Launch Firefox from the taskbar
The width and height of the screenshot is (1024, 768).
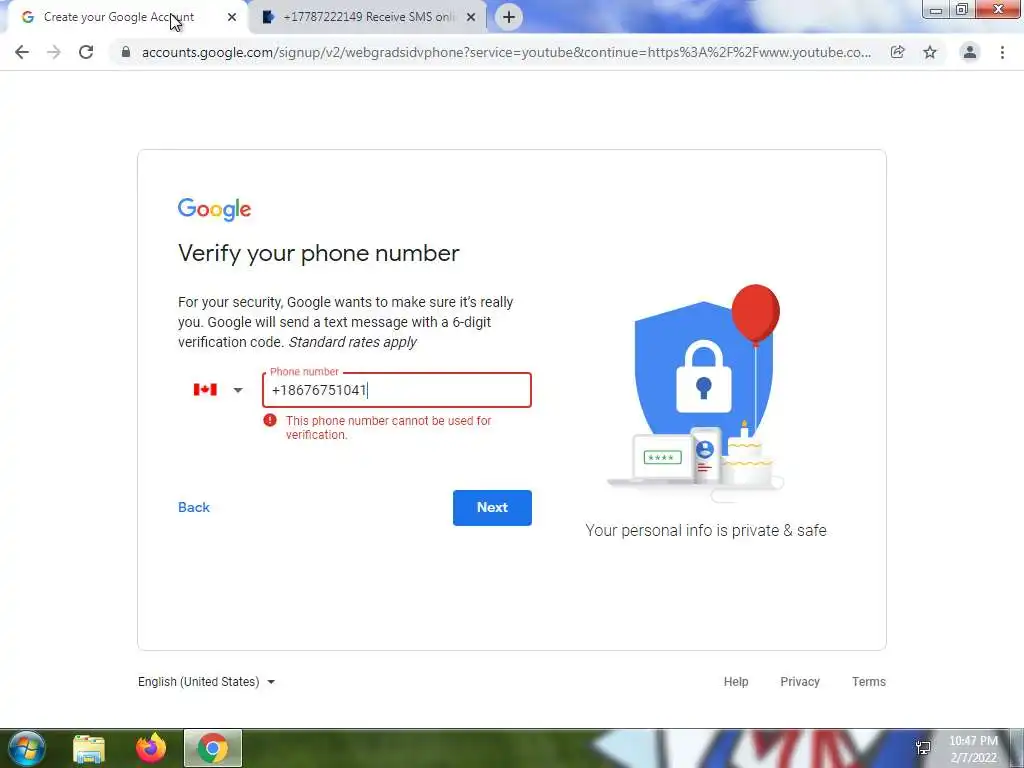coord(151,748)
